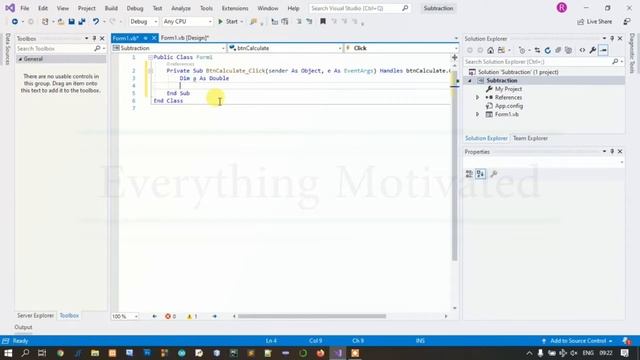This screenshot has width=640, height=360.
Task: Pin the Toolbox panel with auto-hide icon
Action: pyautogui.click(x=94, y=38)
